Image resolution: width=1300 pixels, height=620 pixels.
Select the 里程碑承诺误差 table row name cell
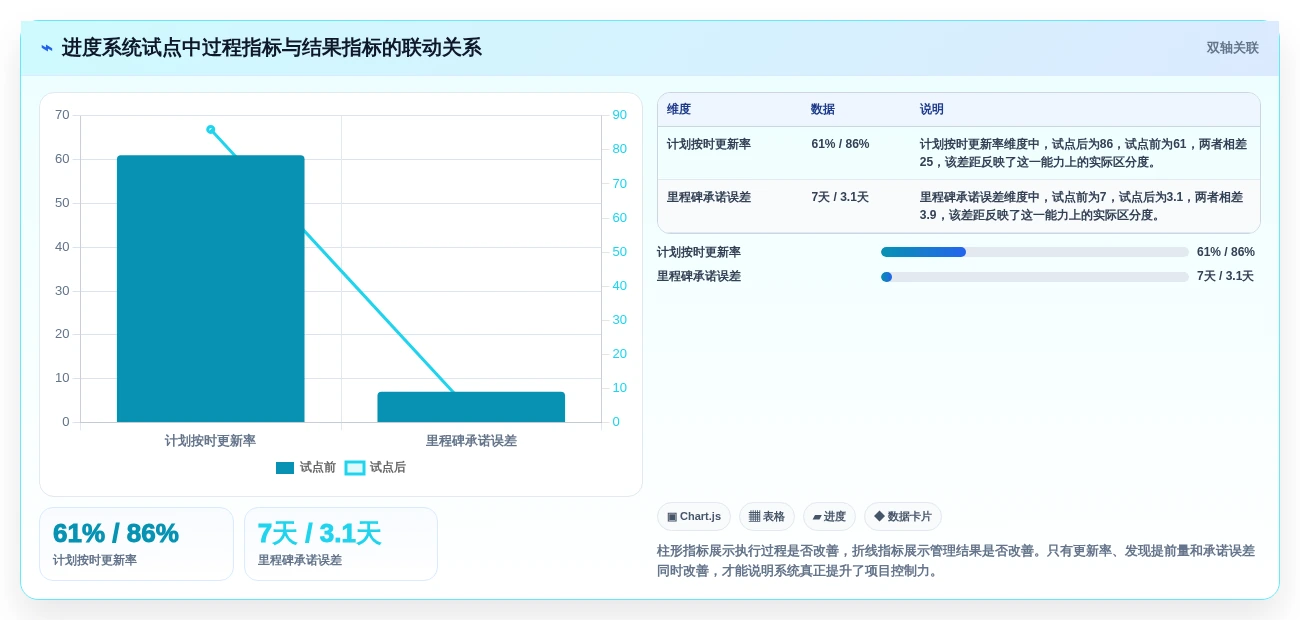[x=709, y=197]
